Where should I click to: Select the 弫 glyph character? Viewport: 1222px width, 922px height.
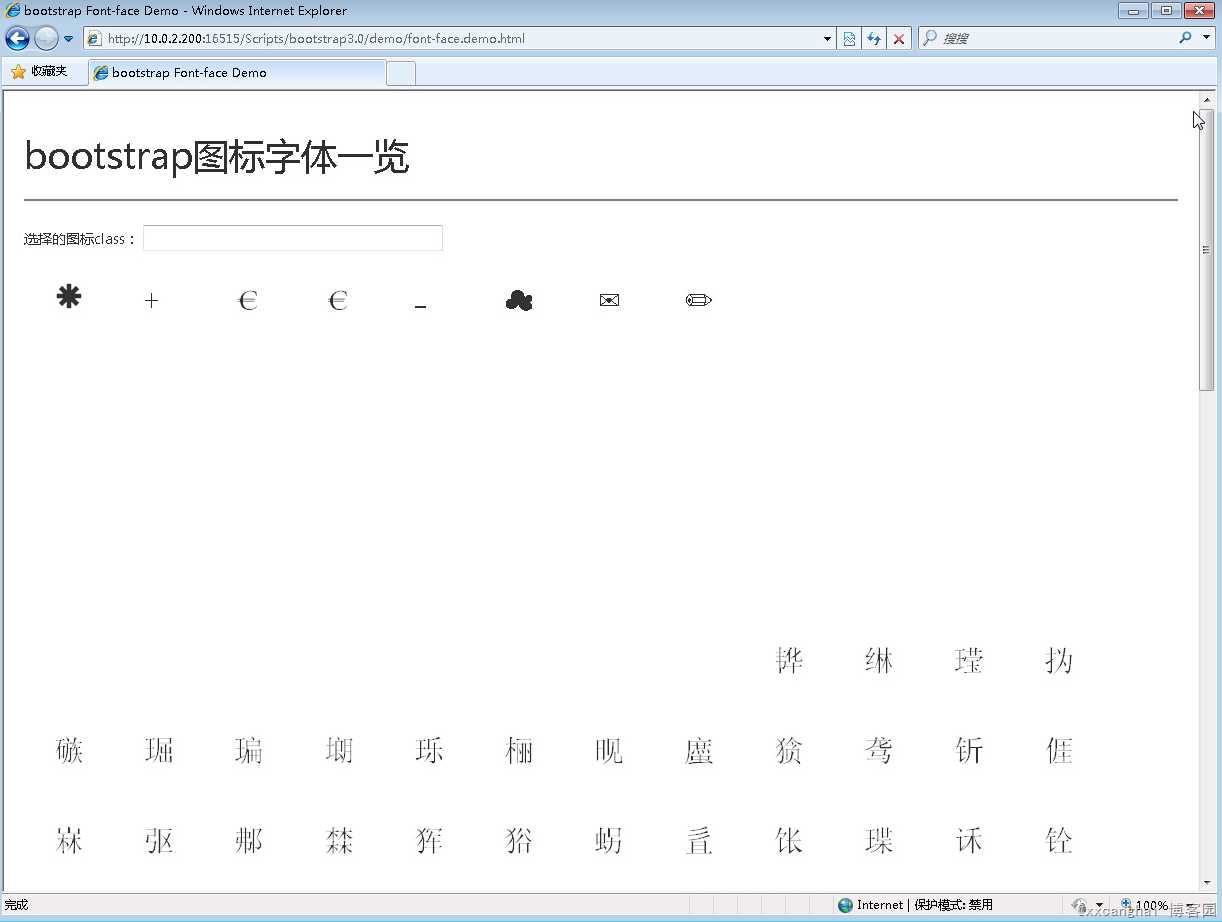(x=159, y=841)
